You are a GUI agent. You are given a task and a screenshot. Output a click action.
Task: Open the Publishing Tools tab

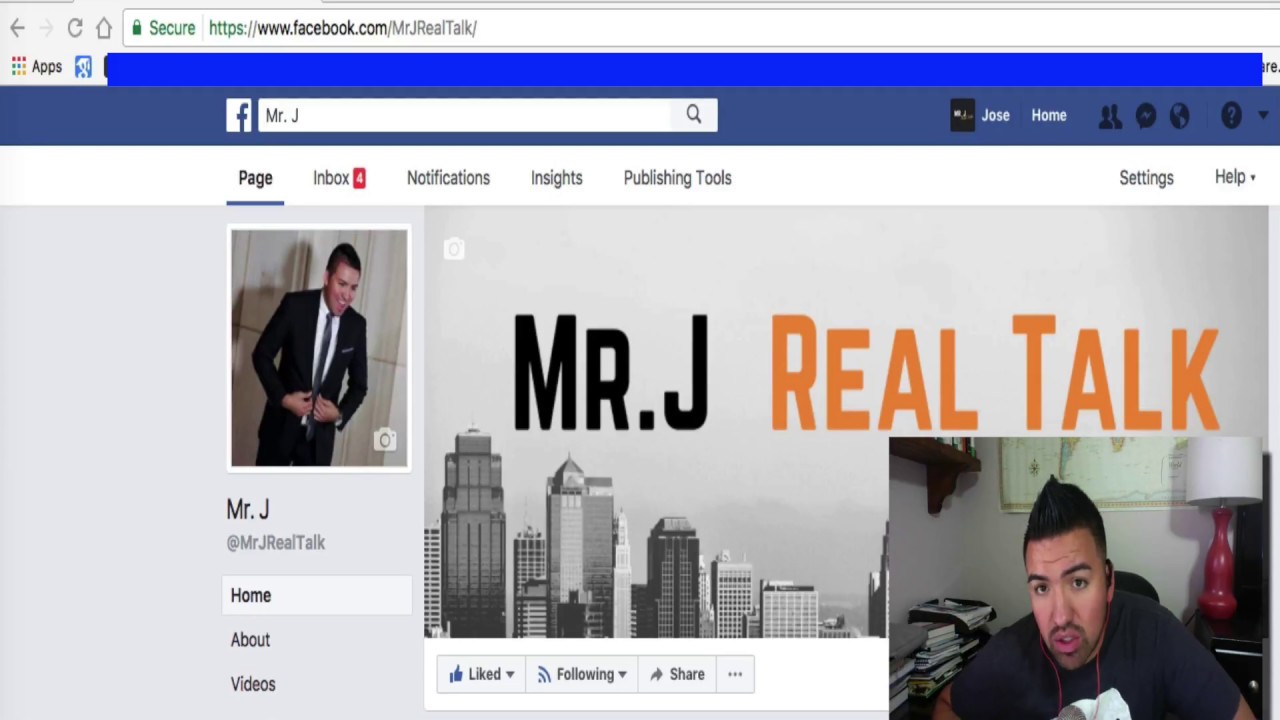pyautogui.click(x=678, y=178)
